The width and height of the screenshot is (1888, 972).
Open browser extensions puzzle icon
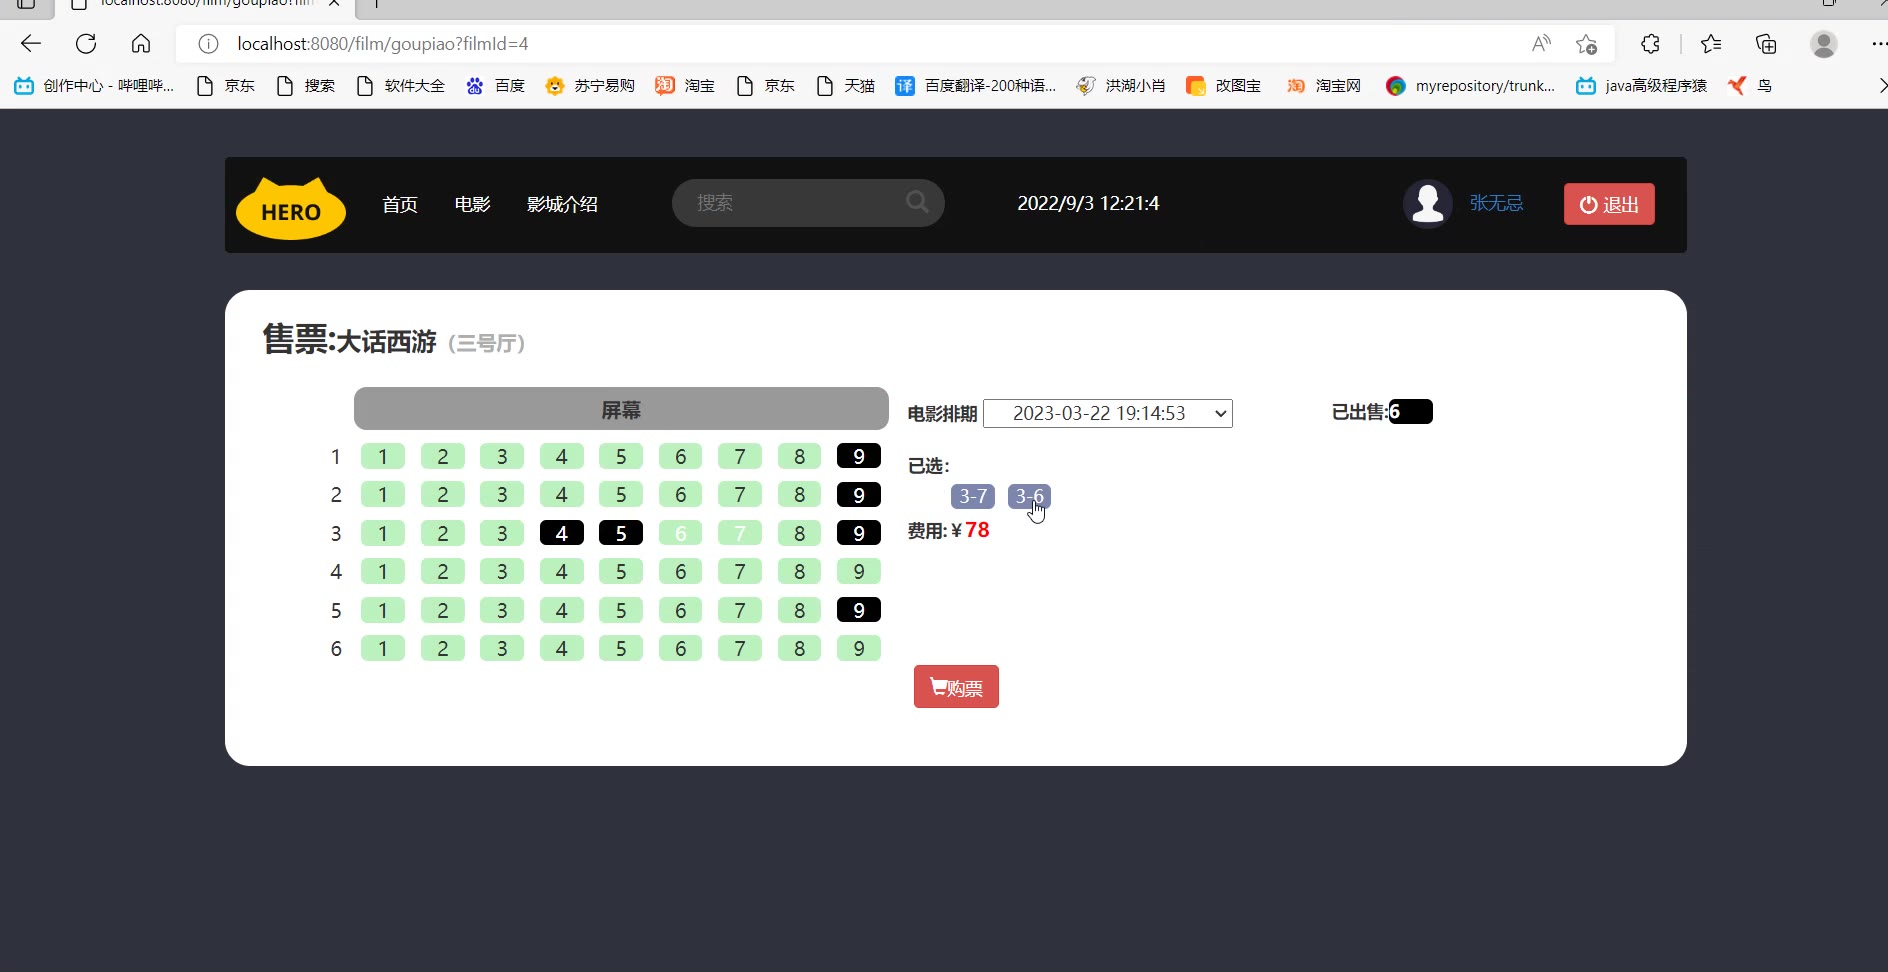point(1650,44)
